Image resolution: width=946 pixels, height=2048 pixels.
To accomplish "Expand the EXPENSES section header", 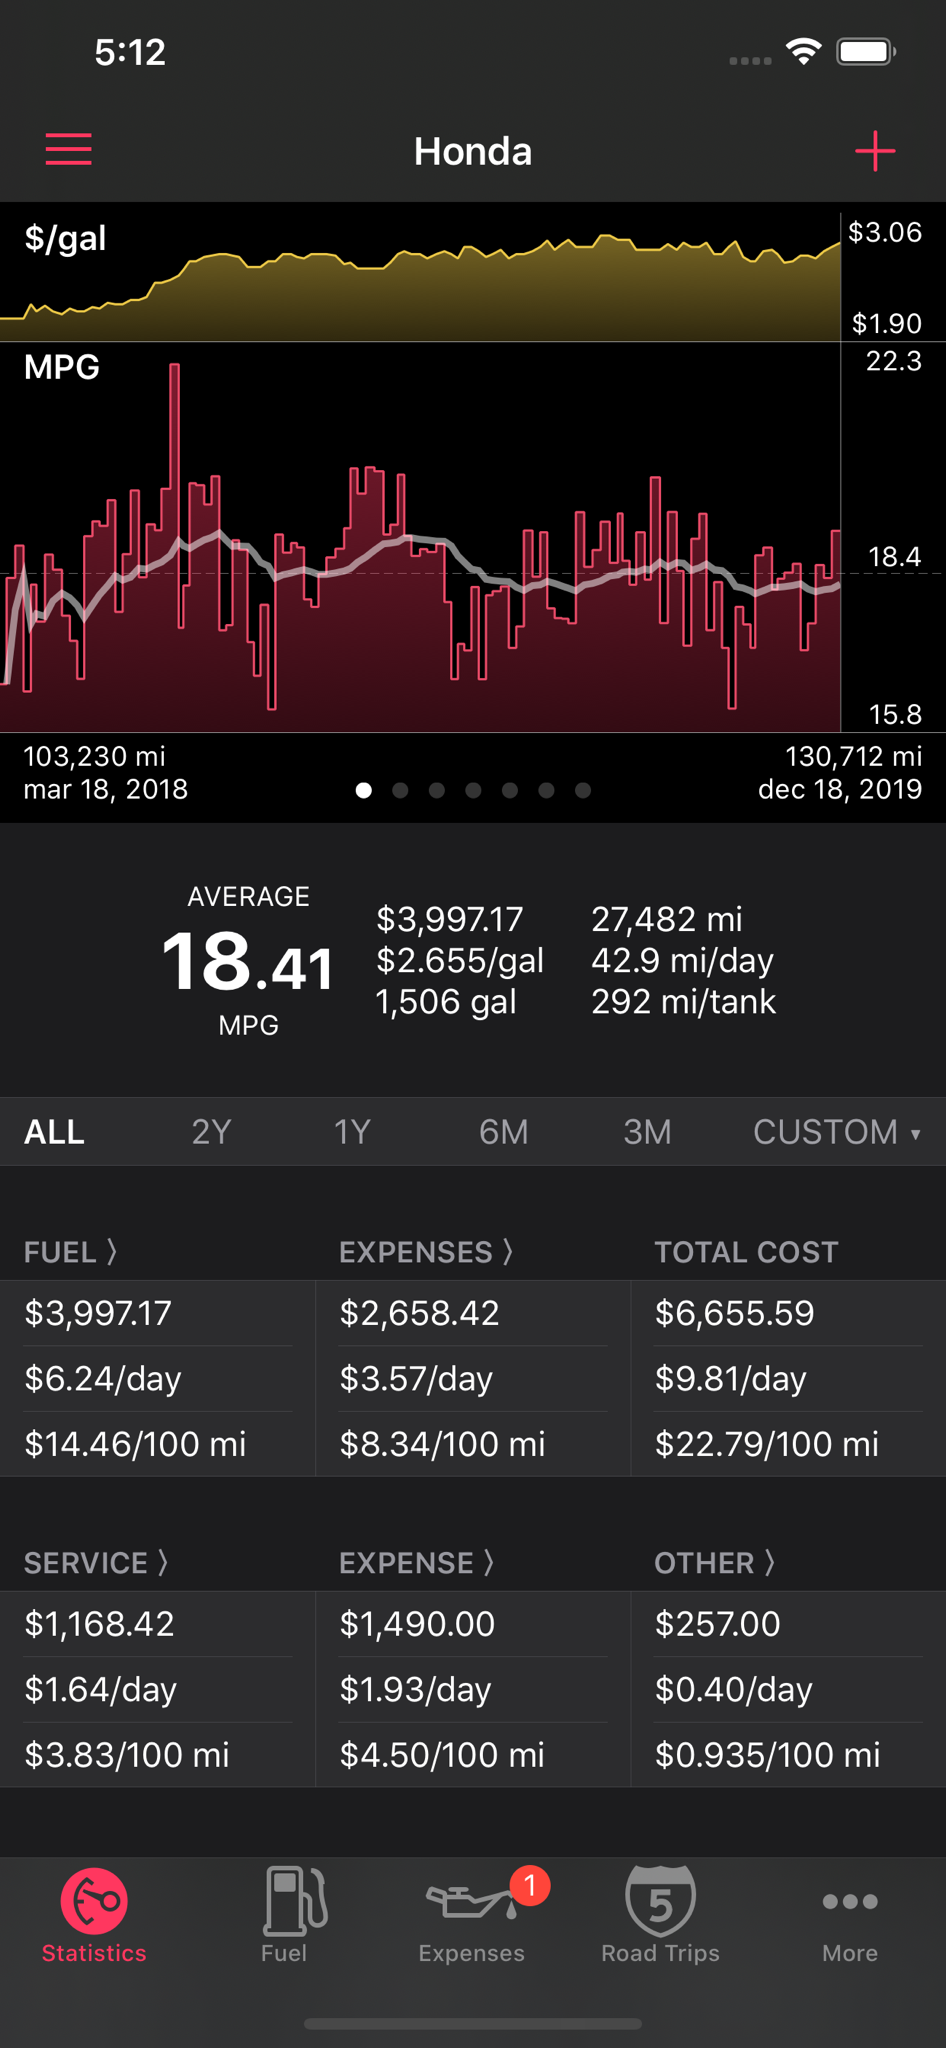I will (426, 1252).
